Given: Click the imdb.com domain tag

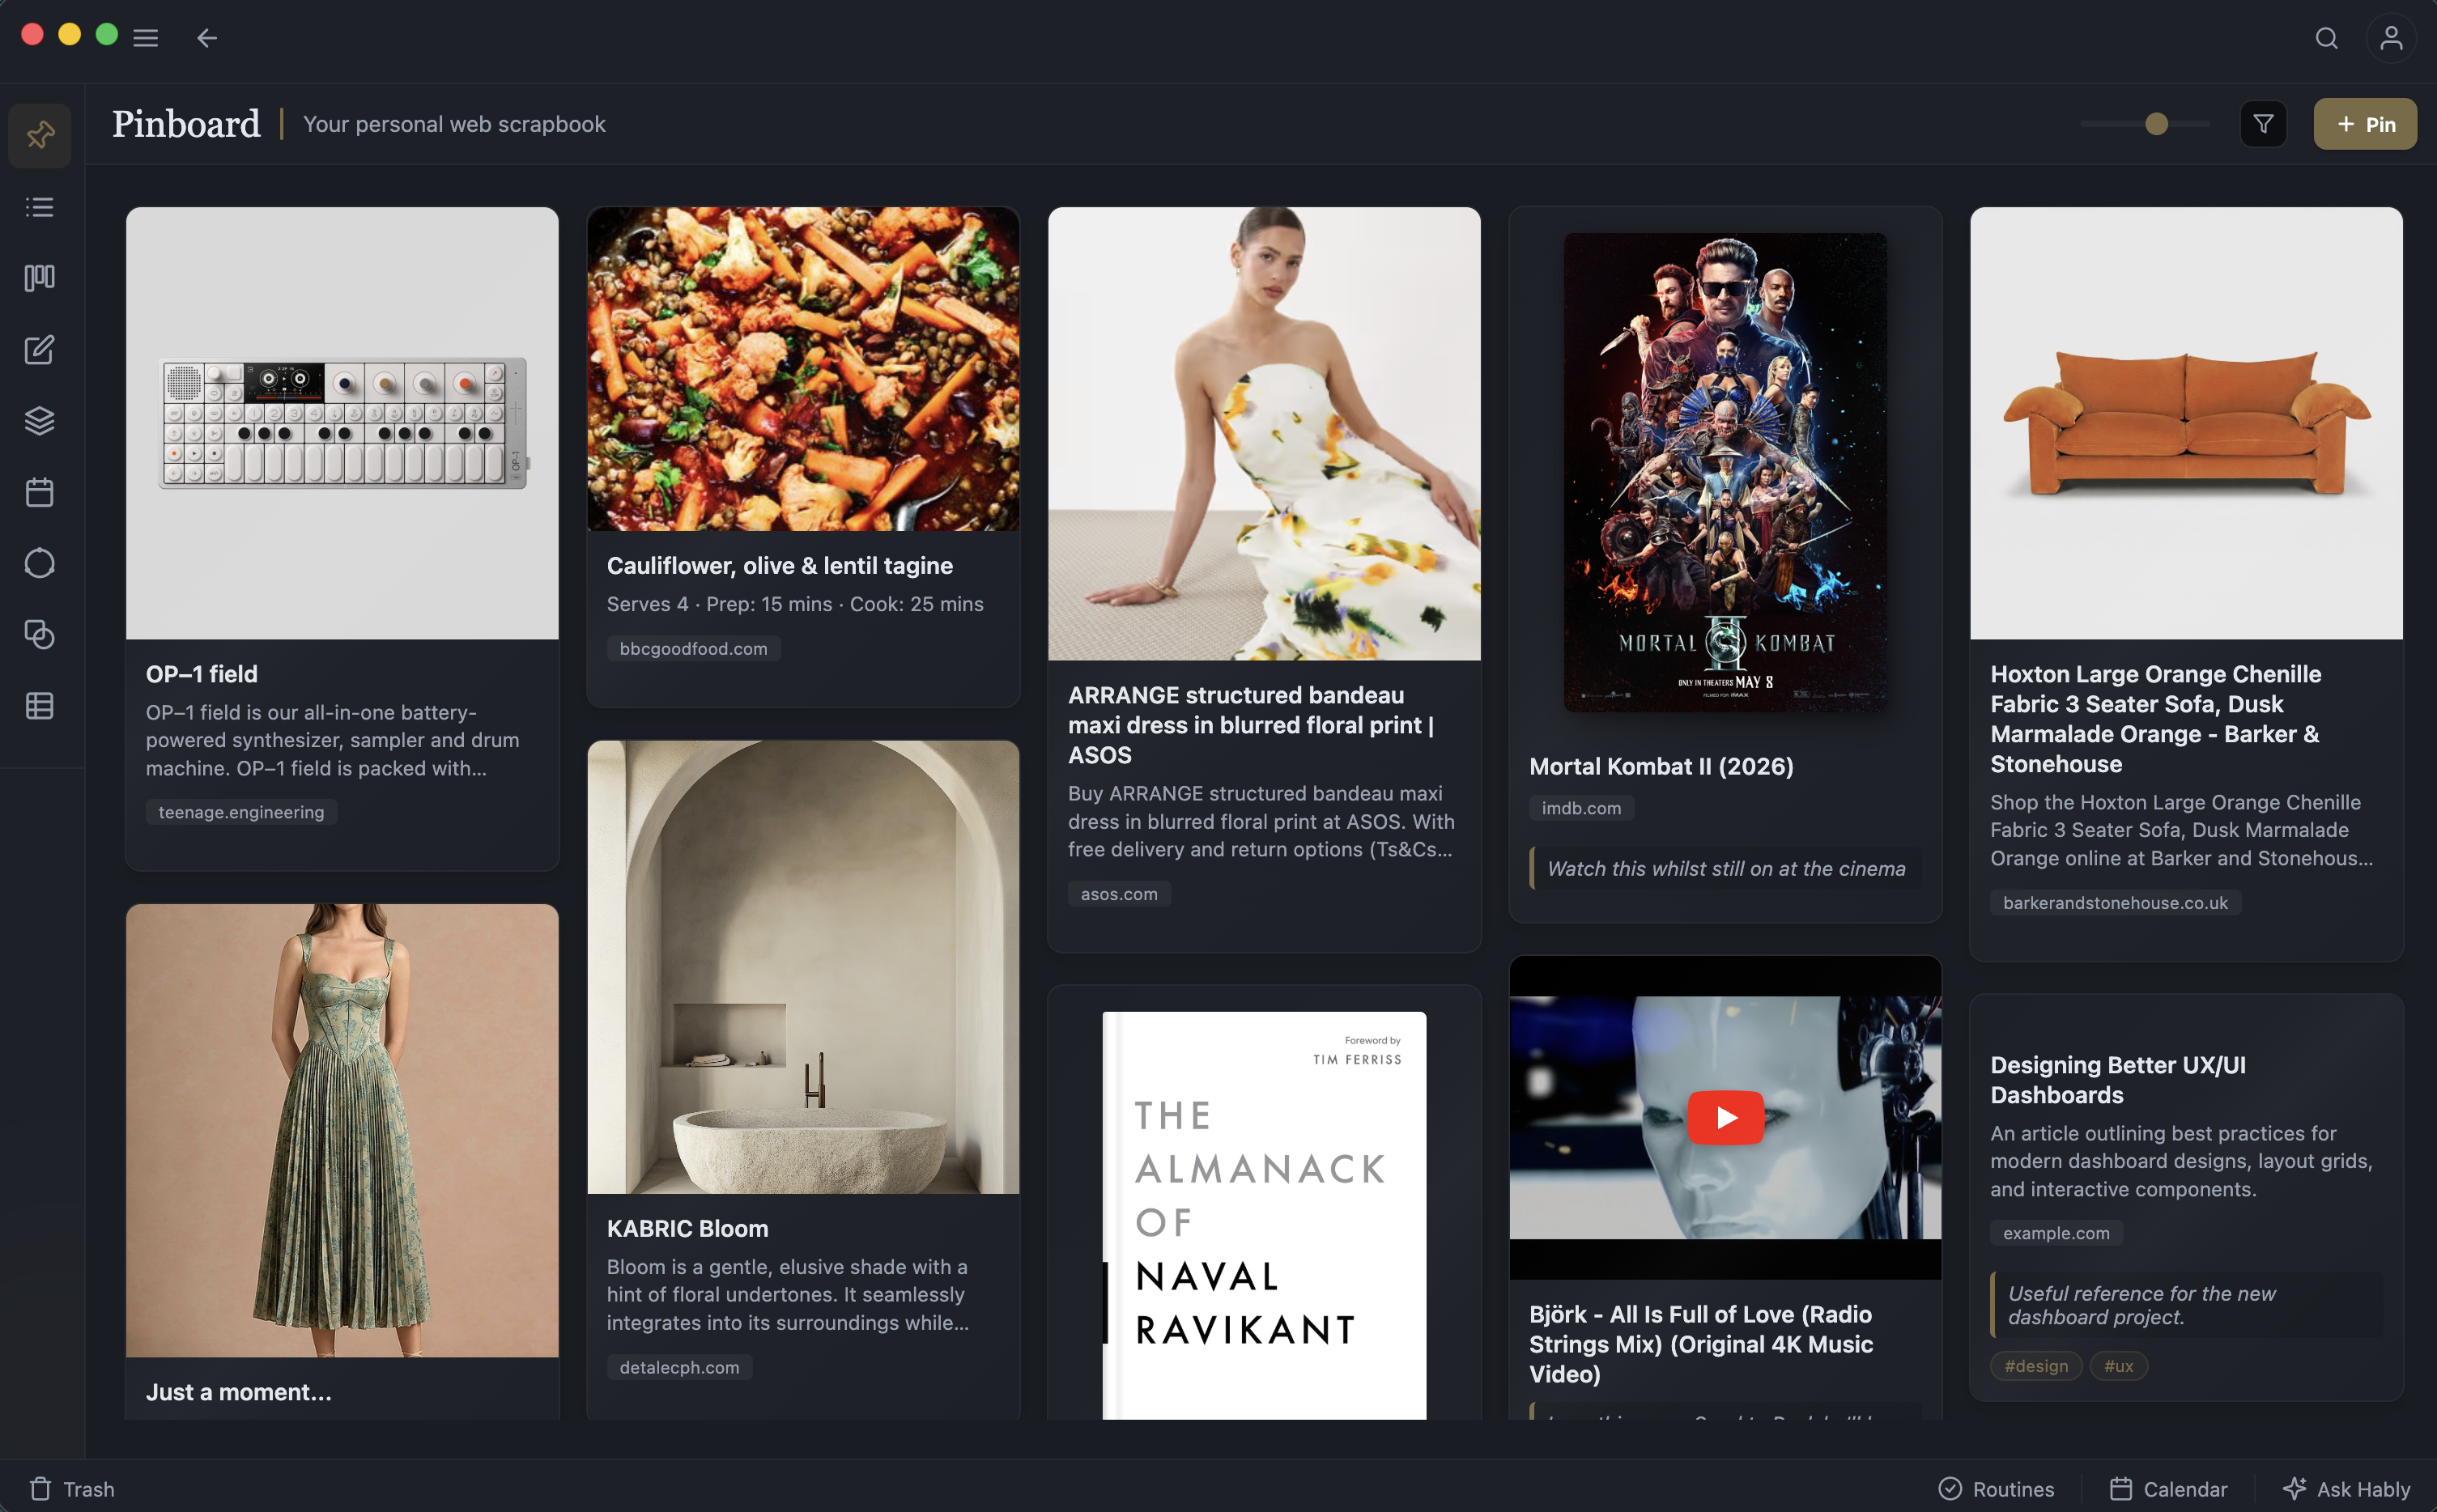Looking at the screenshot, I should 1581,808.
